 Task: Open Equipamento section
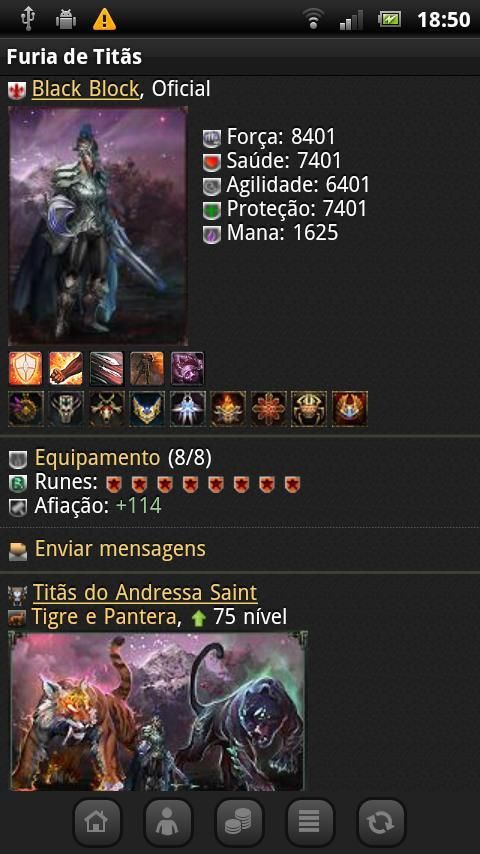tap(98, 458)
